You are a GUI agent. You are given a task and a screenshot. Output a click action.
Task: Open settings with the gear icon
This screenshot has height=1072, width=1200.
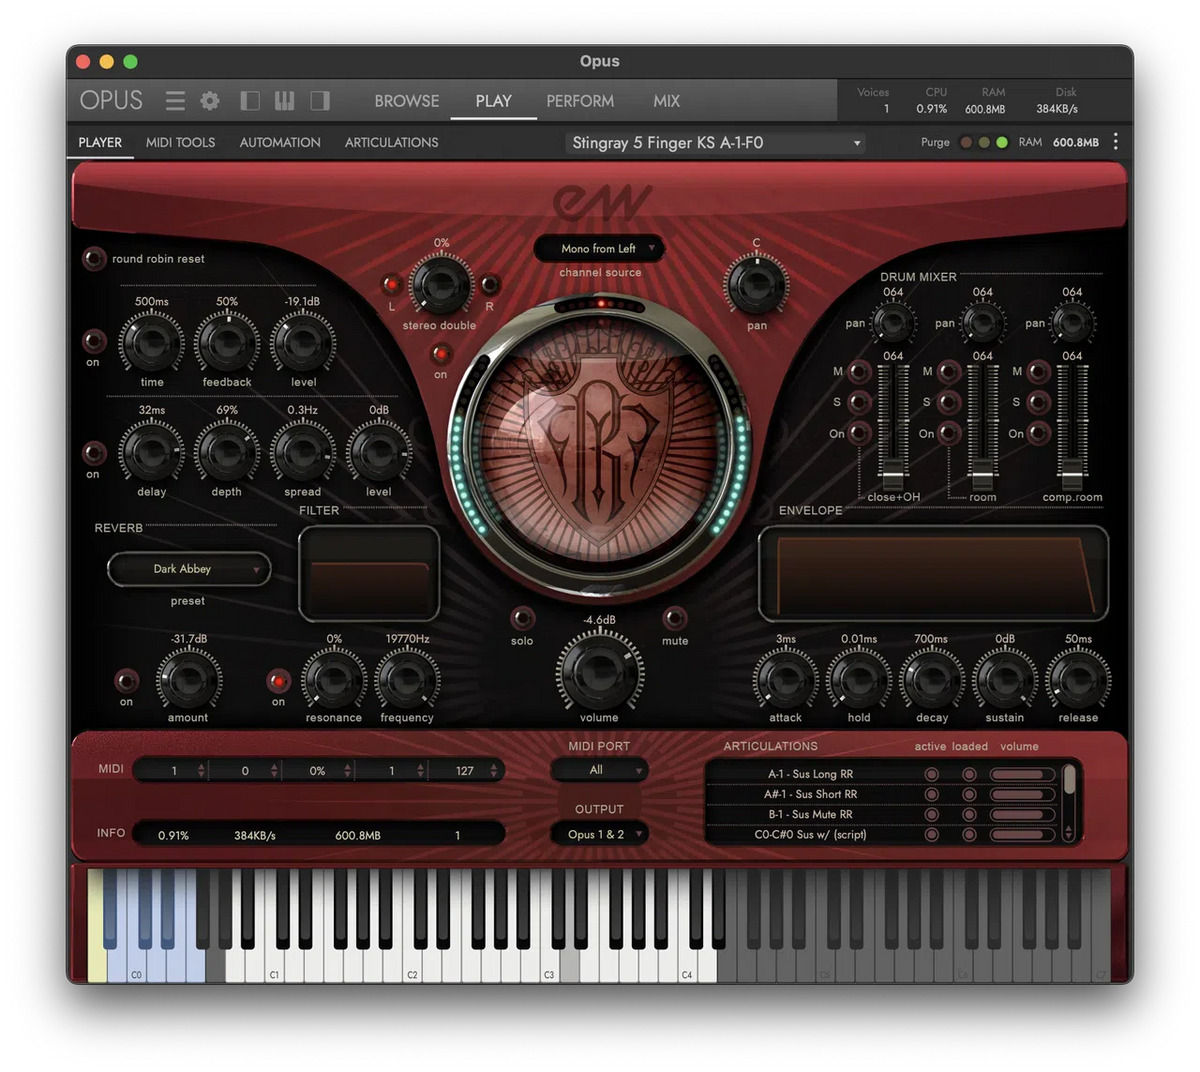point(210,101)
